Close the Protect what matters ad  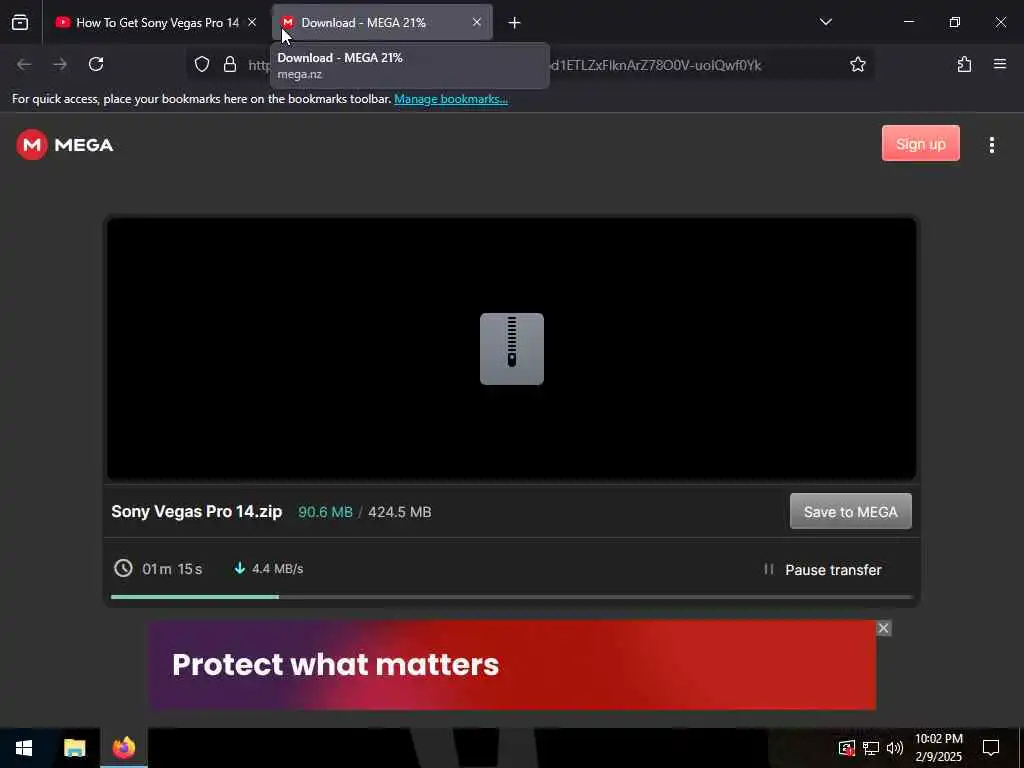click(x=884, y=628)
